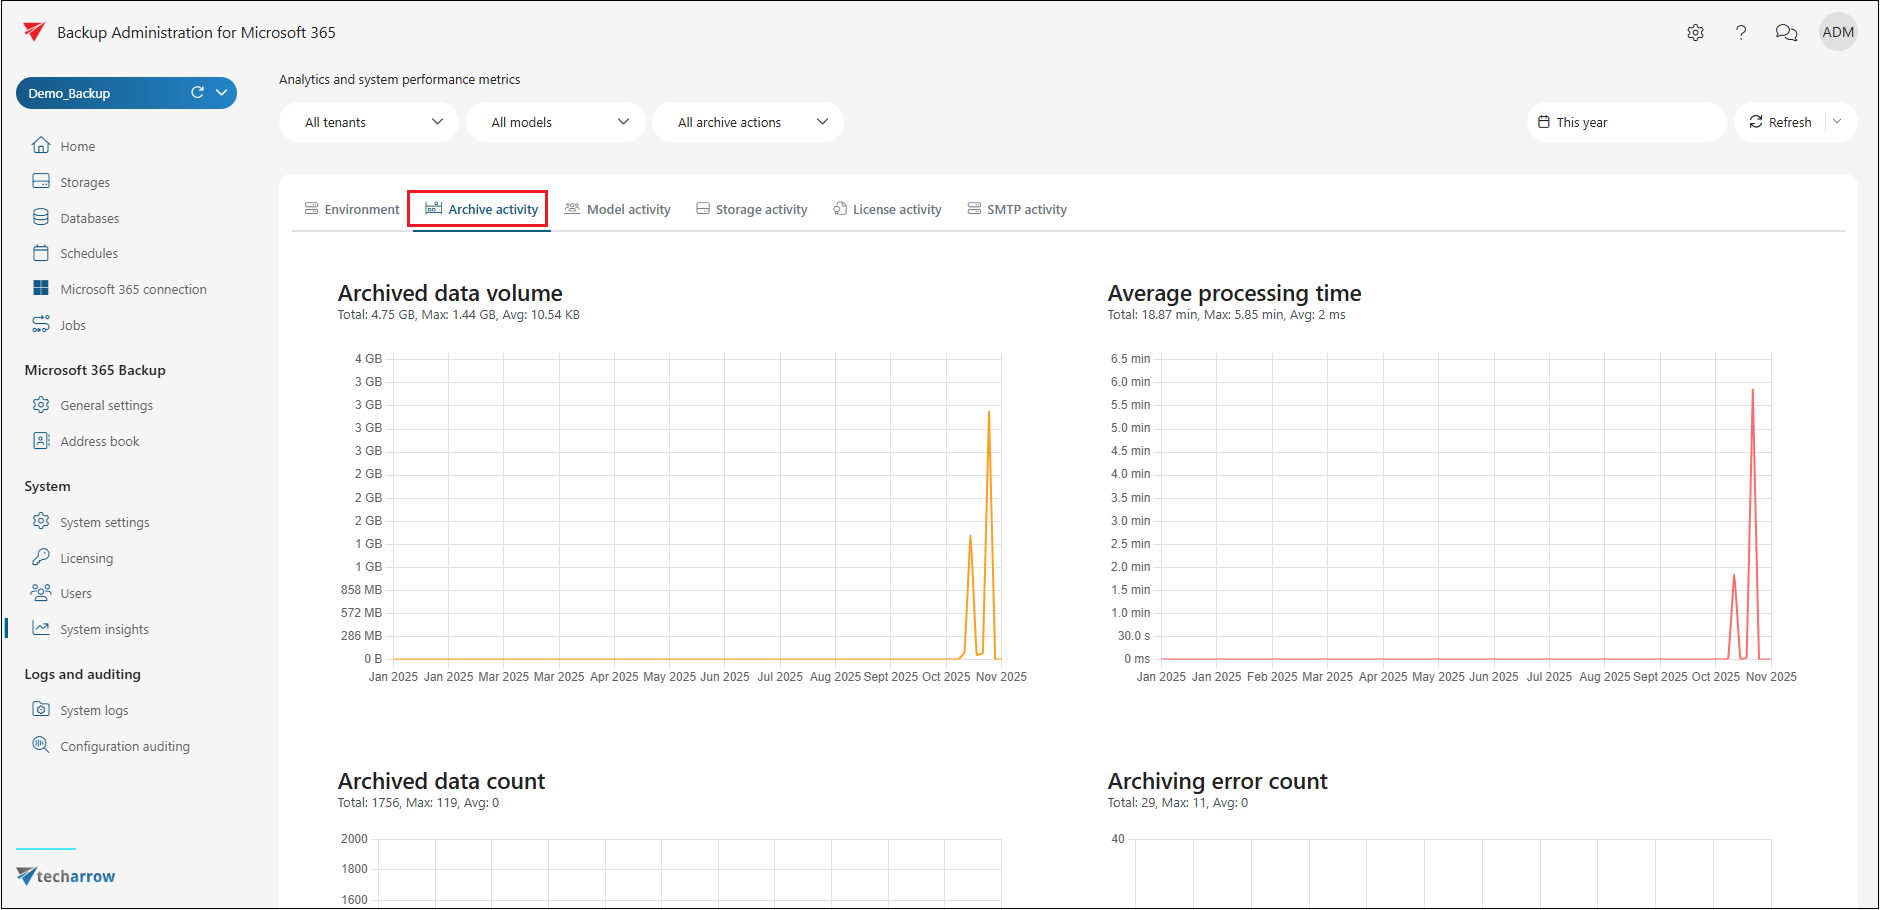Open the This year date range picker

[x=1625, y=122]
